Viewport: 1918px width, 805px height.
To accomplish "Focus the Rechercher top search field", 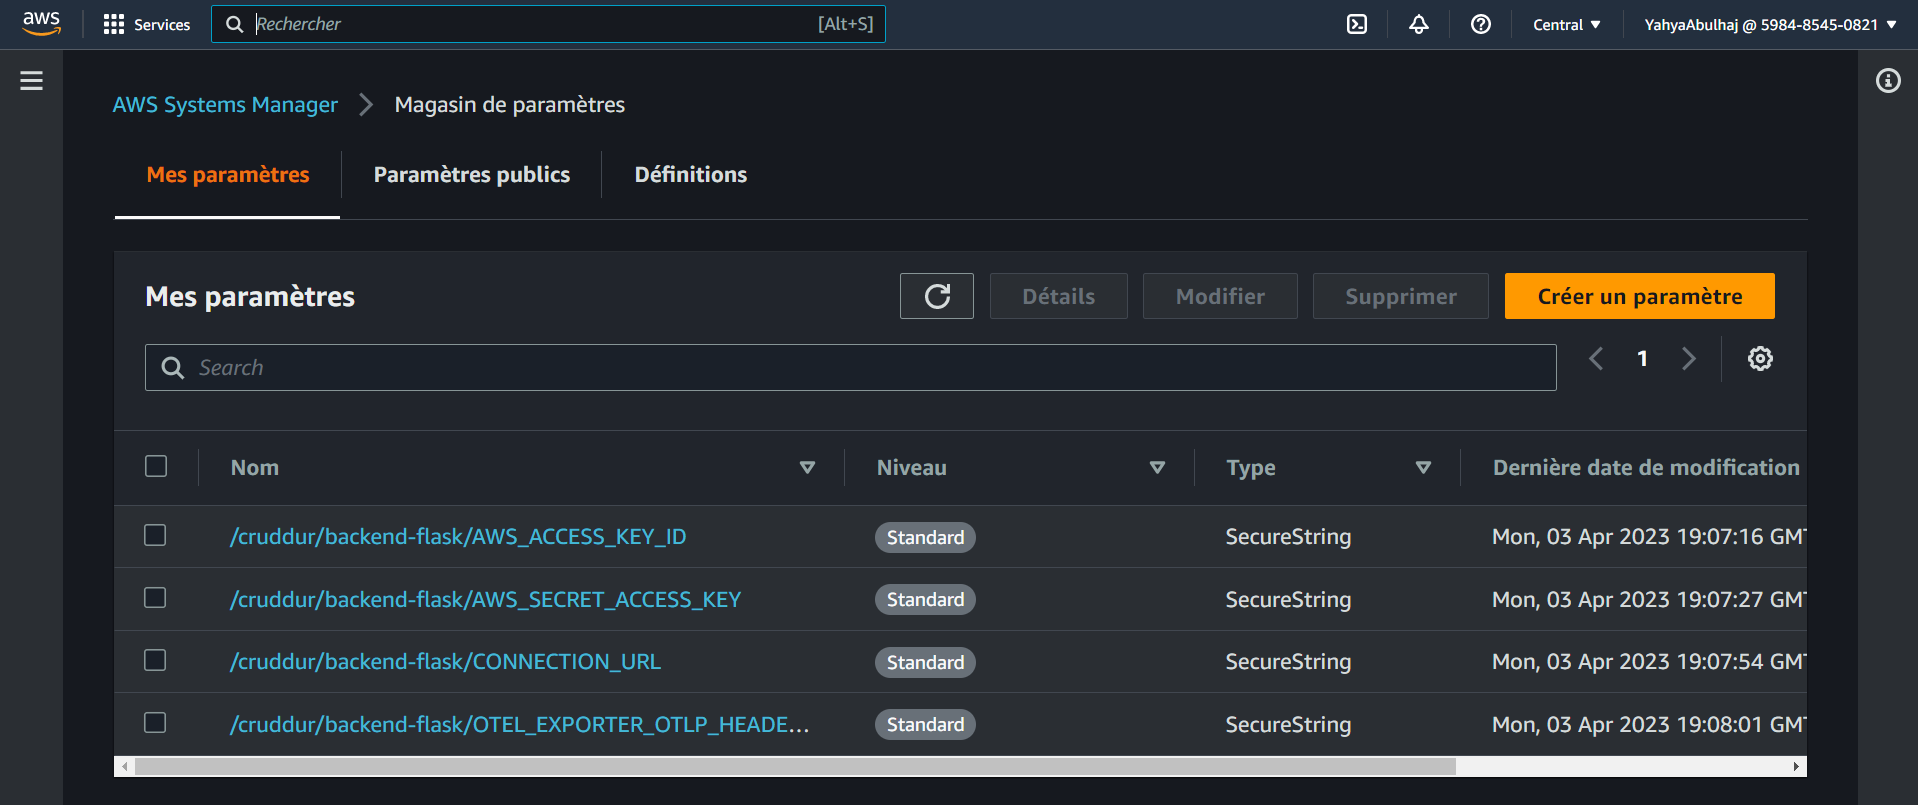I will coord(548,24).
